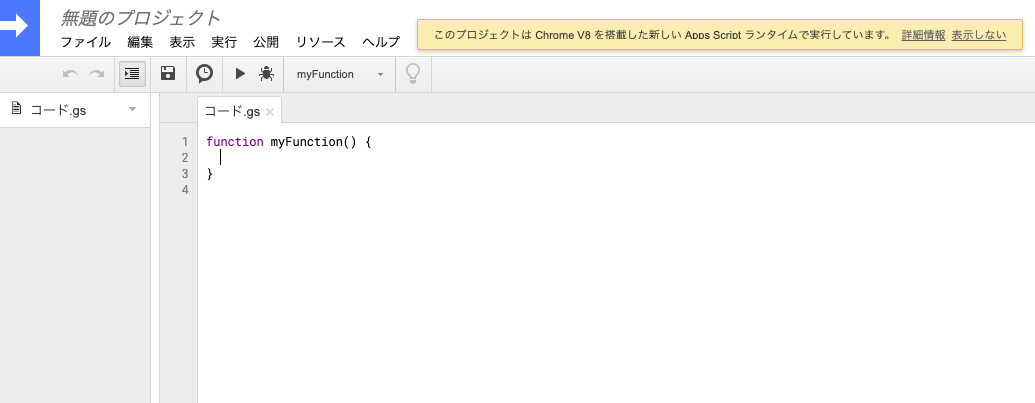This screenshot has width=1035, height=403.
Task: Save the project with floppy disk icon
Action: pos(168,73)
